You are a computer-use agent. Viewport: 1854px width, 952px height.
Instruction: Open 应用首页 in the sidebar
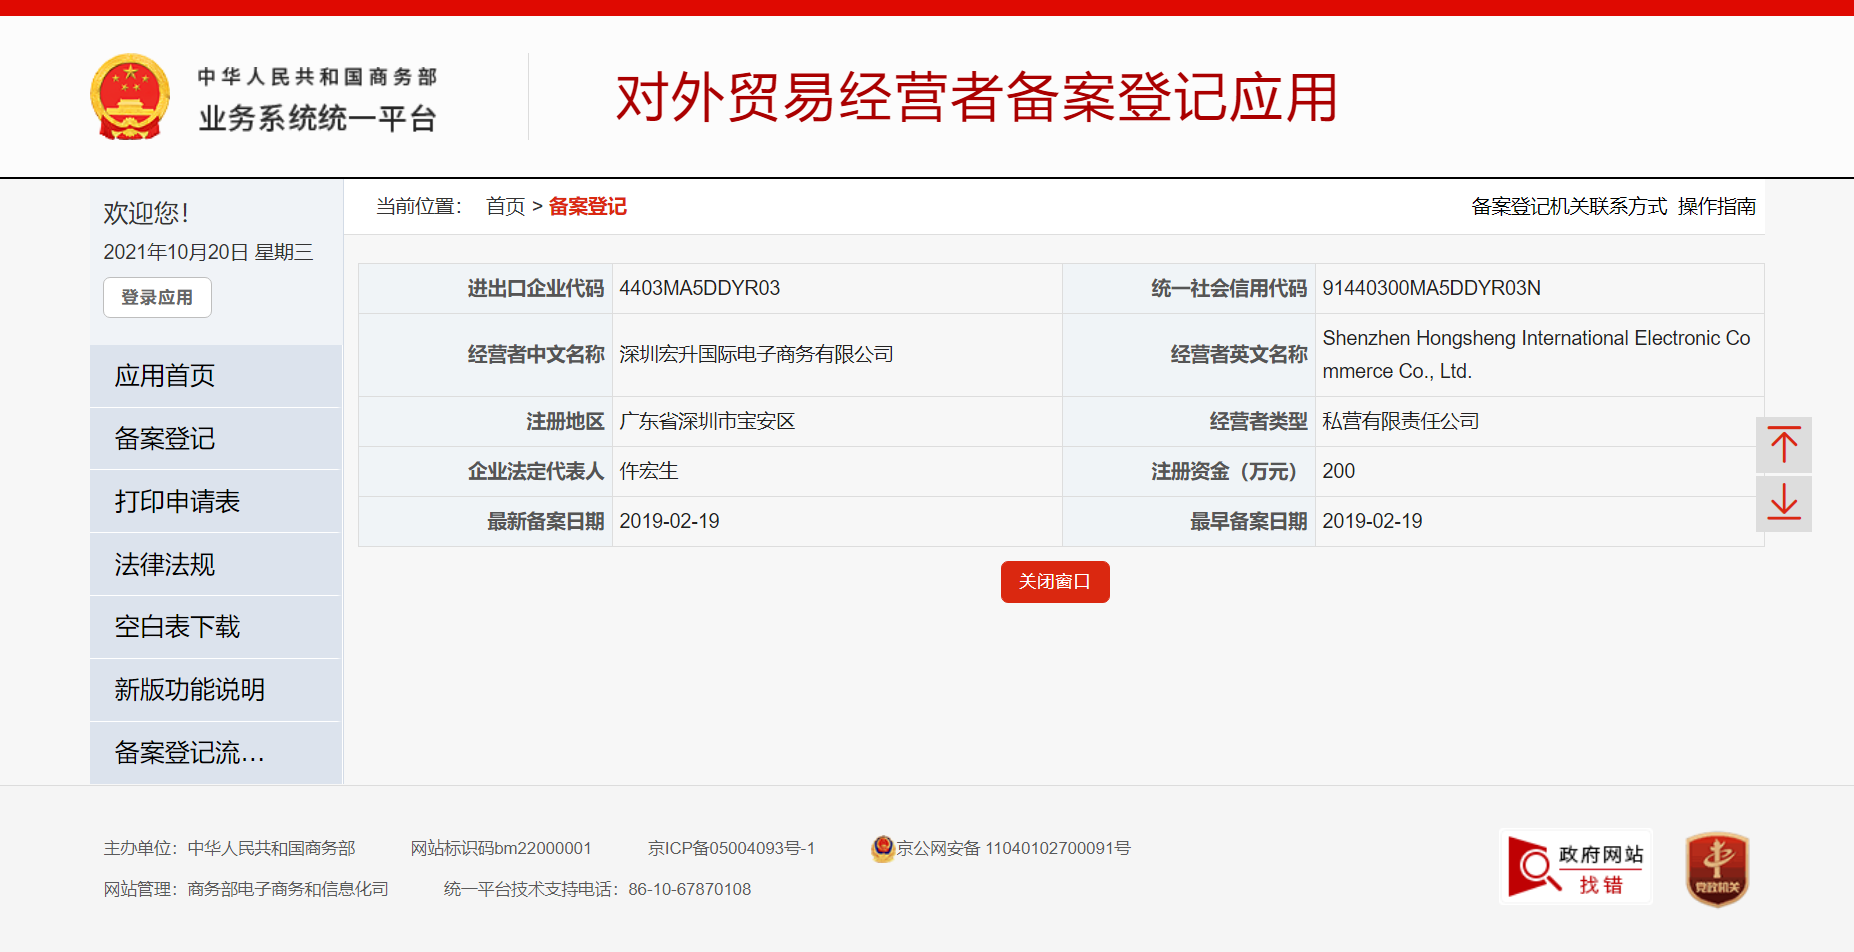click(216, 376)
